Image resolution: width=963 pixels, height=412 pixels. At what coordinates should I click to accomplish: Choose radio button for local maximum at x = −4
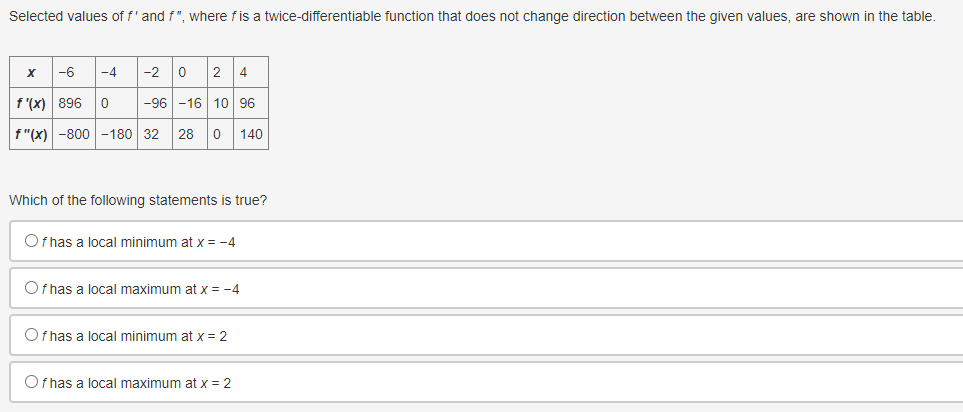(31, 288)
